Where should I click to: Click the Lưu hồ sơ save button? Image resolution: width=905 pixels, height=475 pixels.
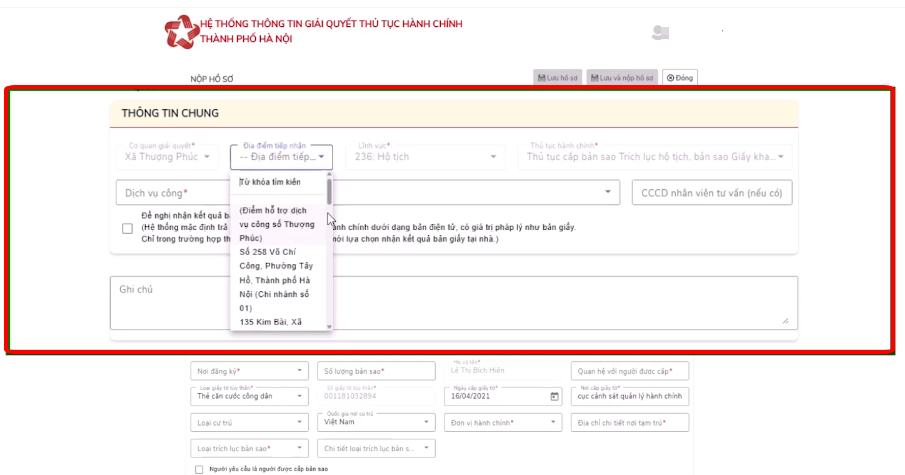point(557,77)
